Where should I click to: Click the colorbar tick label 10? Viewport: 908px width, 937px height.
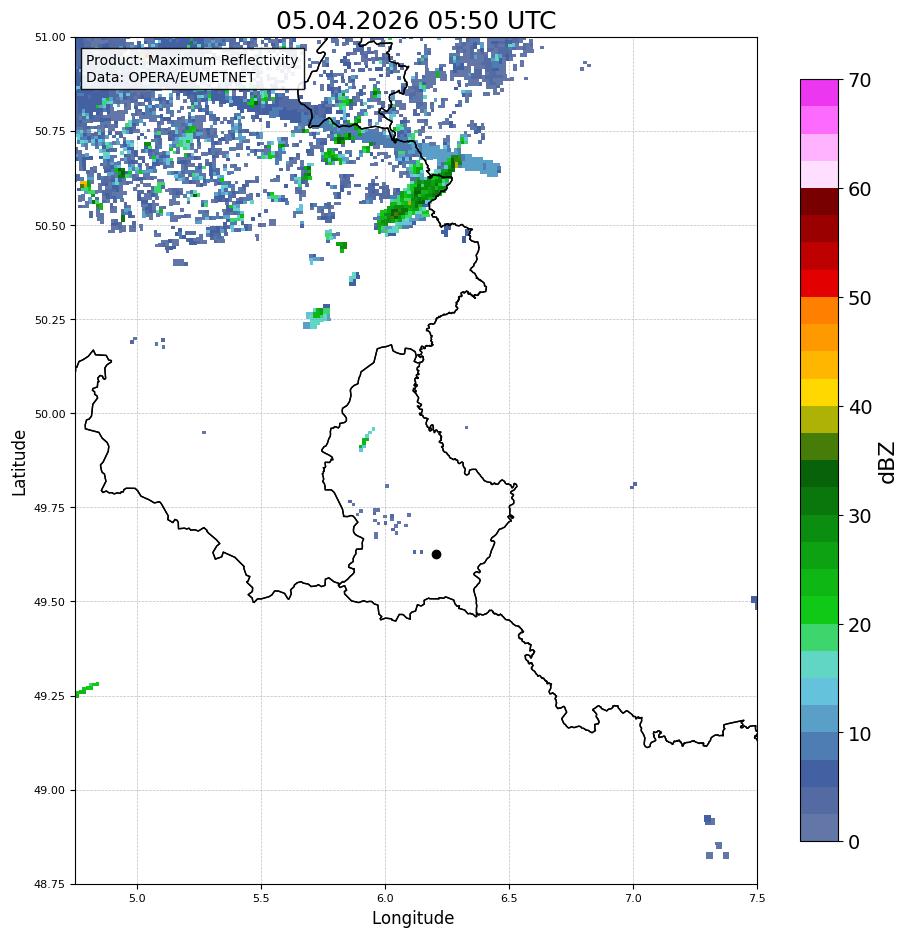[x=859, y=734]
